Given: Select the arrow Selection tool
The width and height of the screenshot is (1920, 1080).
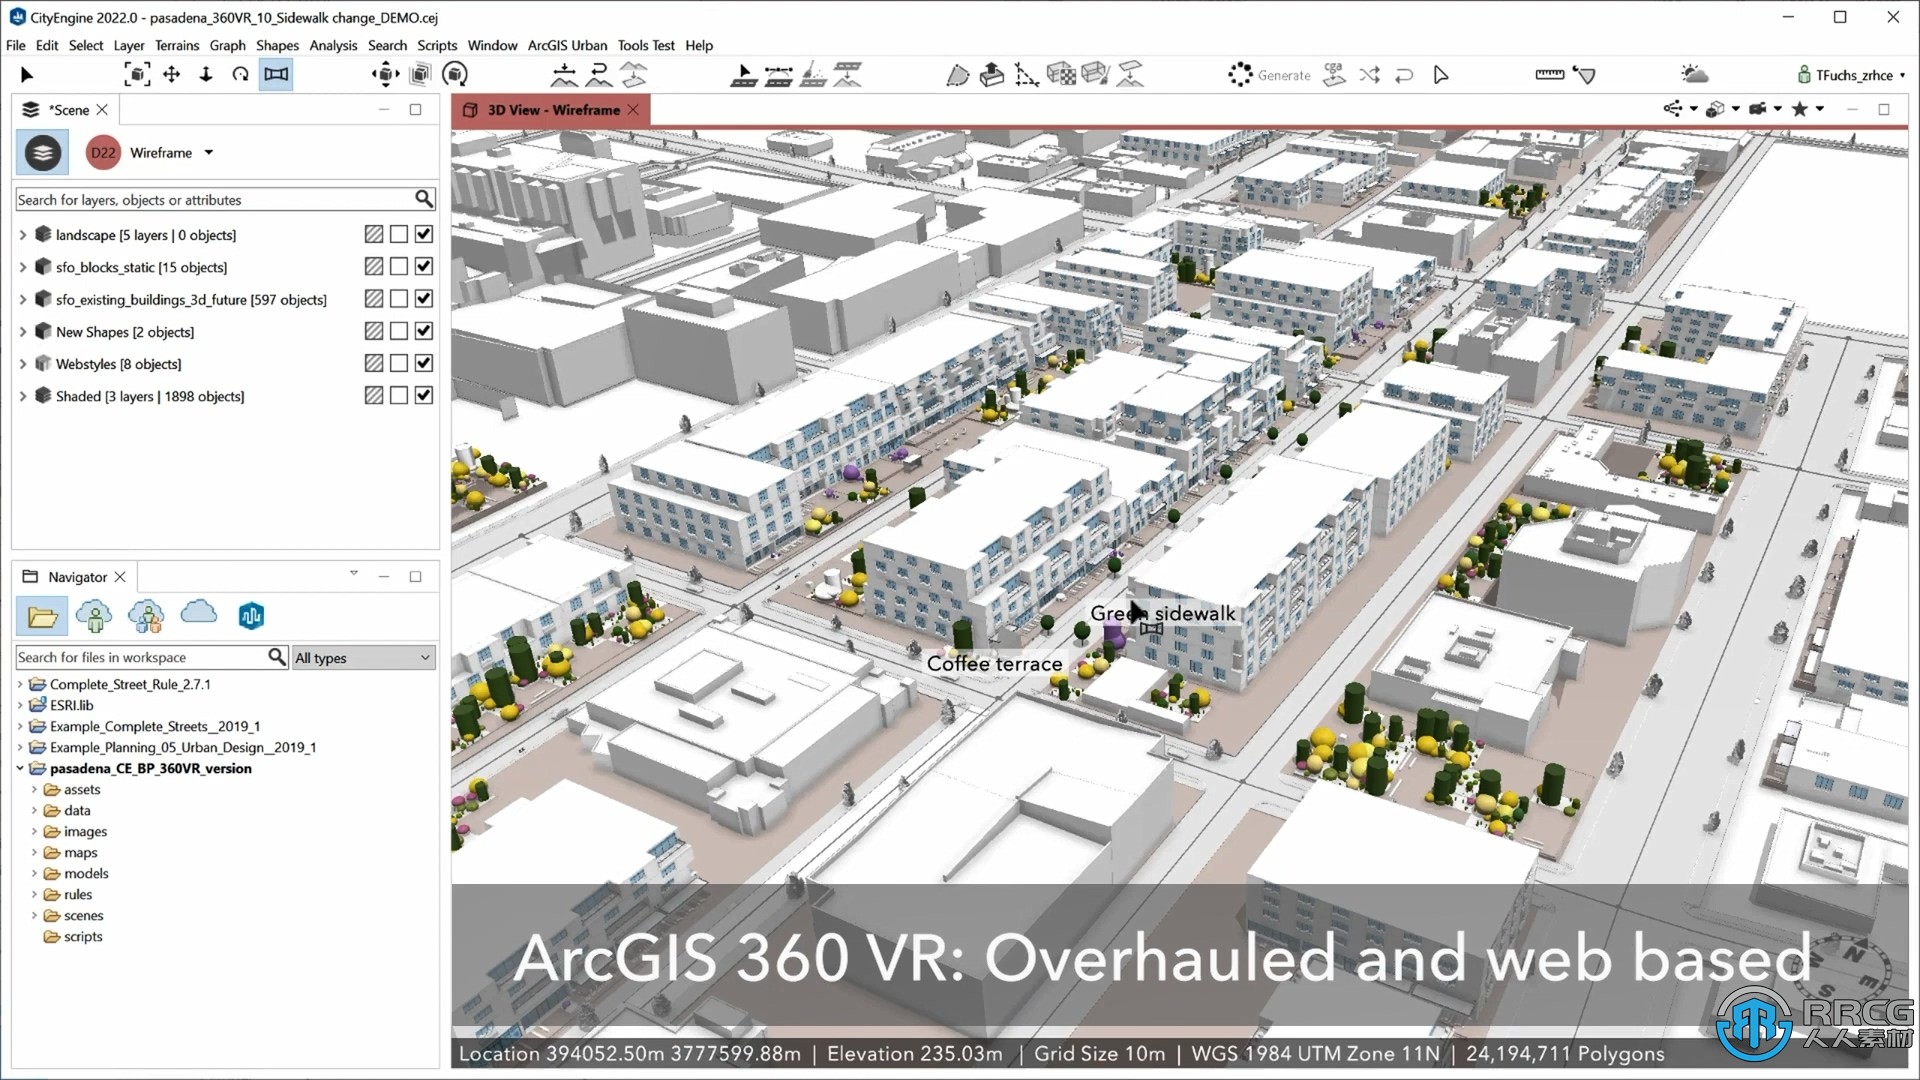Looking at the screenshot, I should 27,75.
